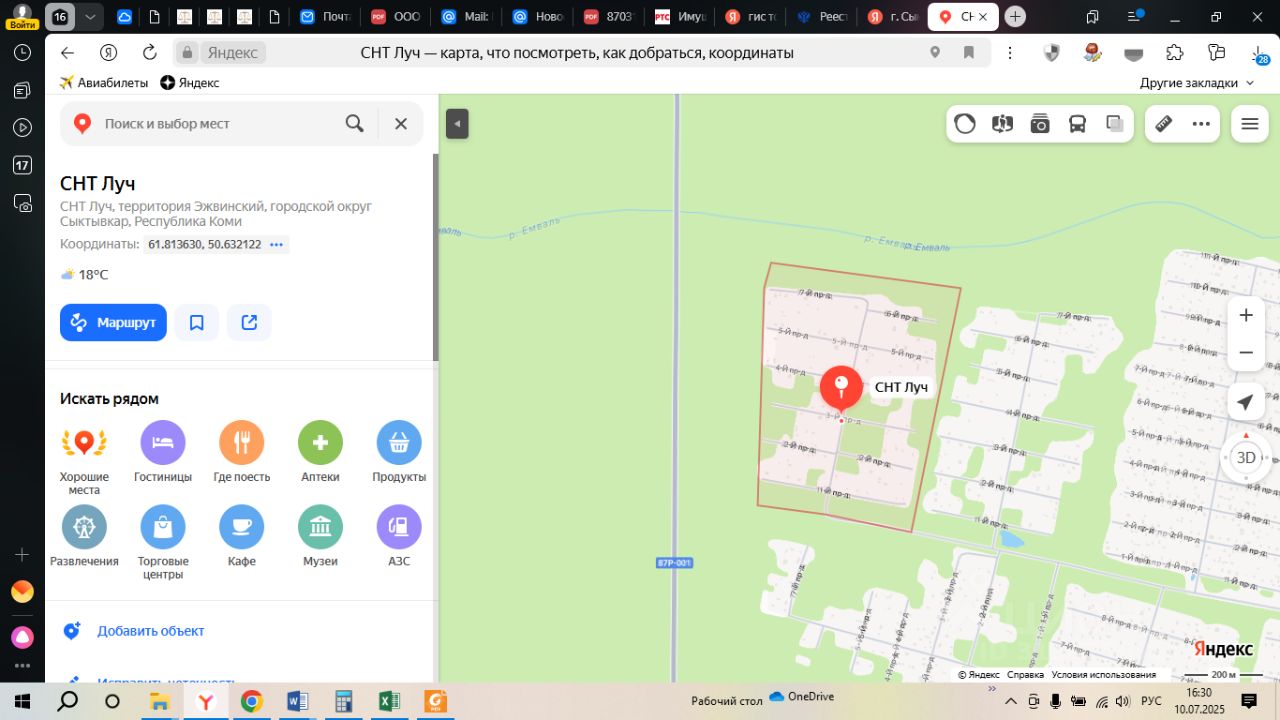Toggle the traffic layer icon on map toolbar

(965, 124)
